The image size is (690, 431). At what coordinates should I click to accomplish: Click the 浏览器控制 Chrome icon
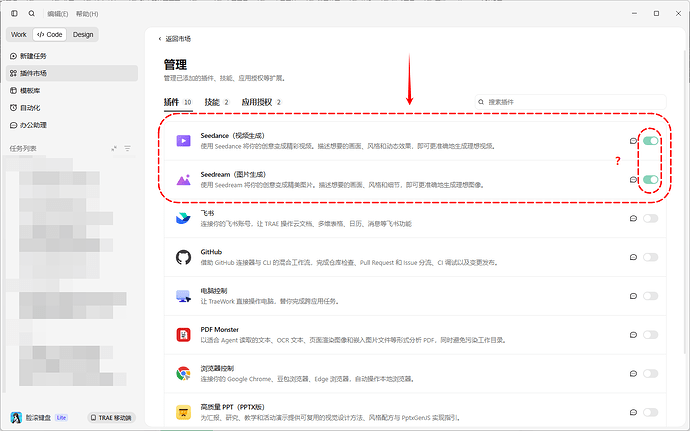coord(184,373)
